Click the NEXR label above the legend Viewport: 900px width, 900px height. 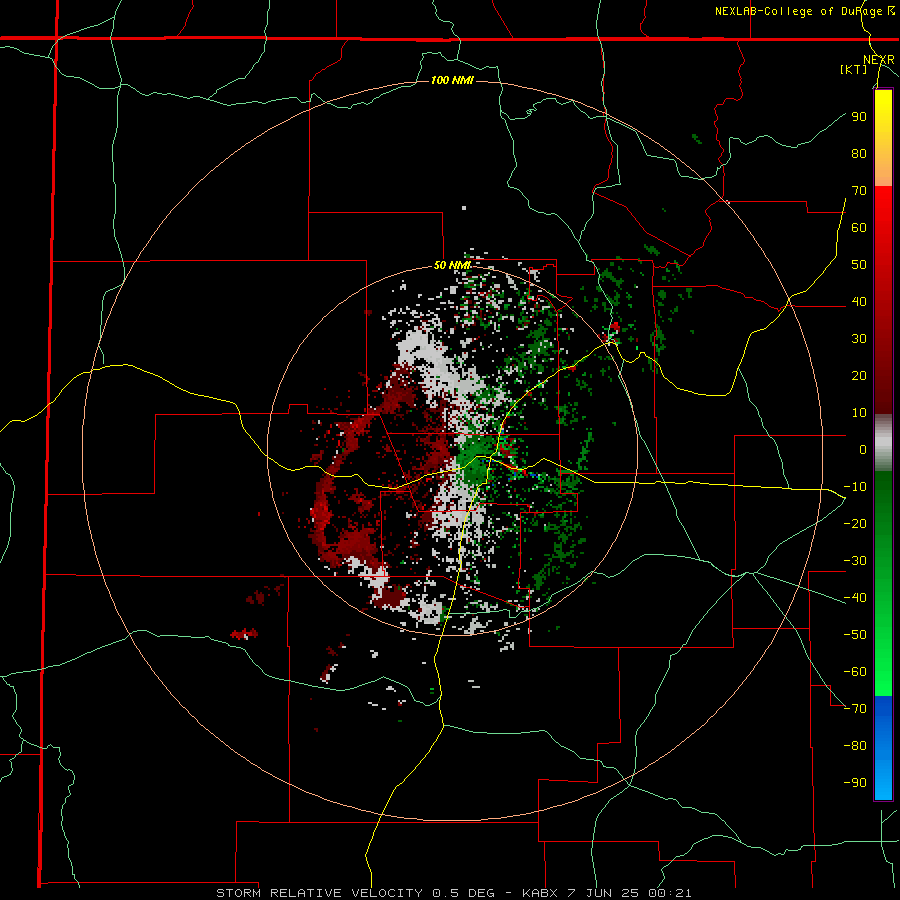(x=878, y=60)
